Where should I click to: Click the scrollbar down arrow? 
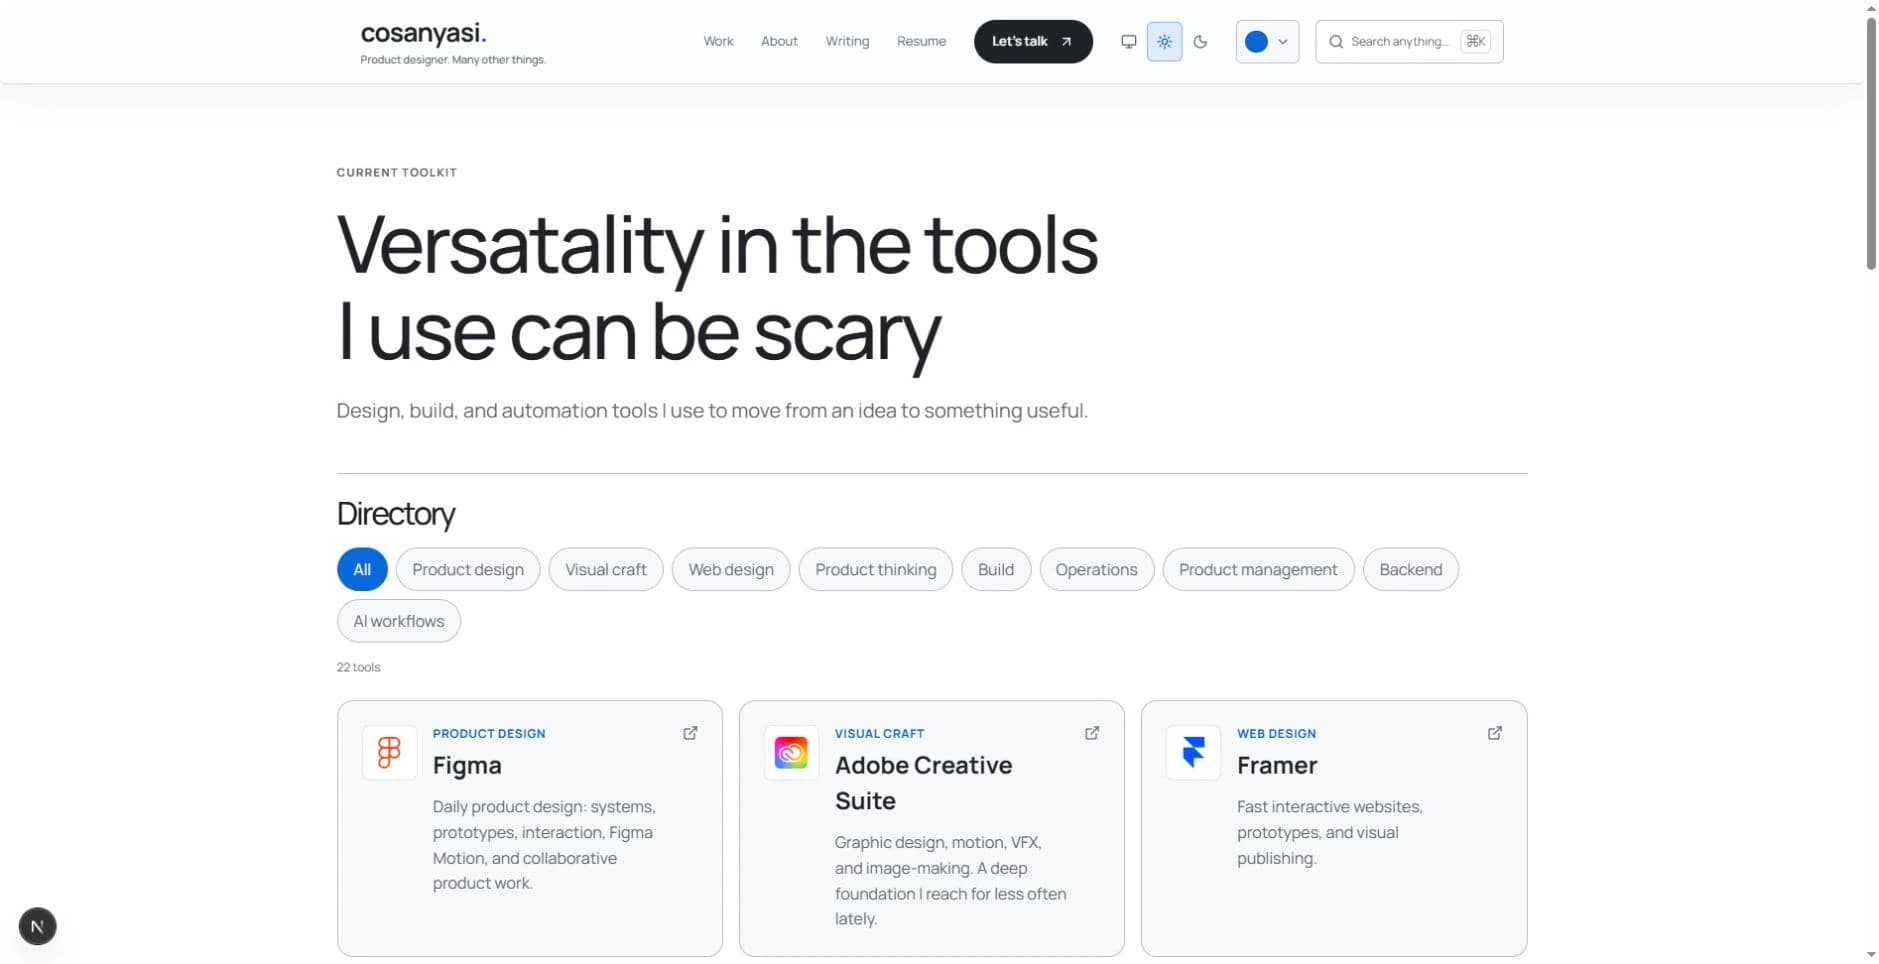(x=1871, y=955)
